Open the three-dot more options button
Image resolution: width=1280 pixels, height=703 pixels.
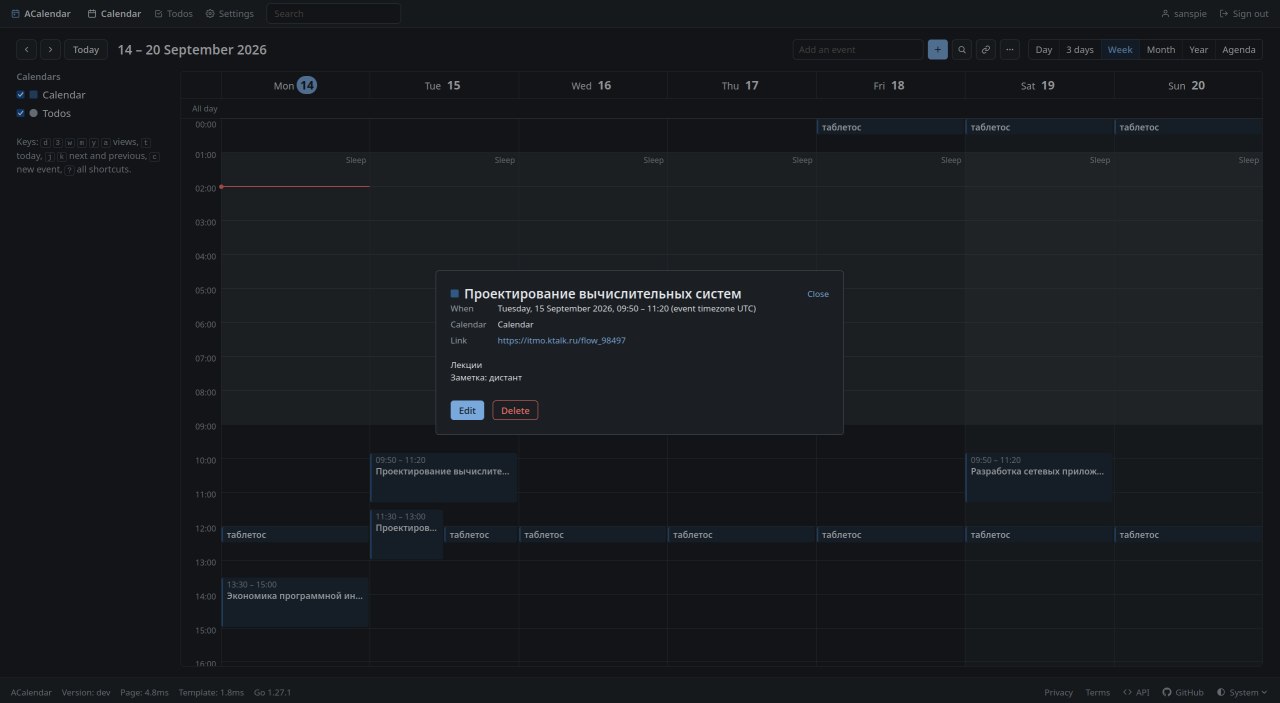1010,50
